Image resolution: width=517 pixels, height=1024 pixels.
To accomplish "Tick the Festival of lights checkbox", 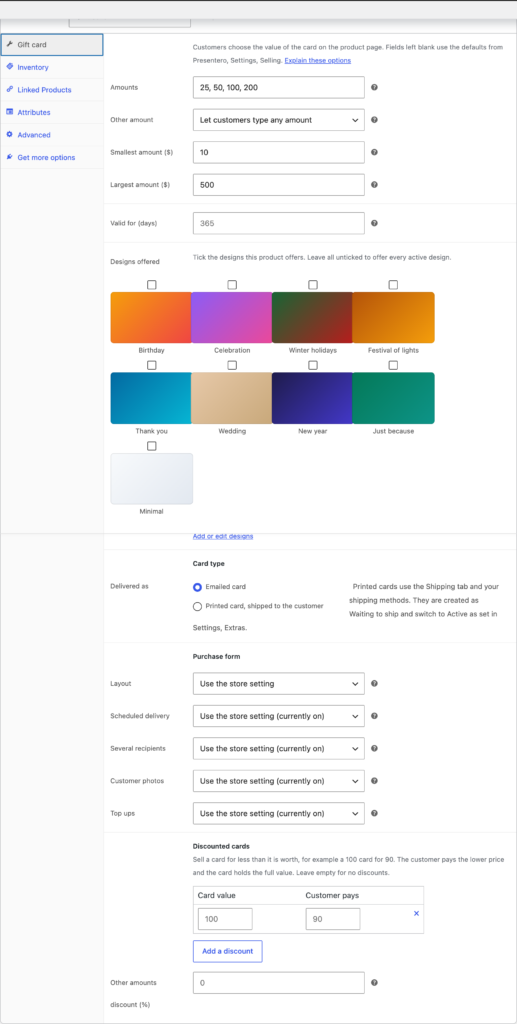I will 393,285.
